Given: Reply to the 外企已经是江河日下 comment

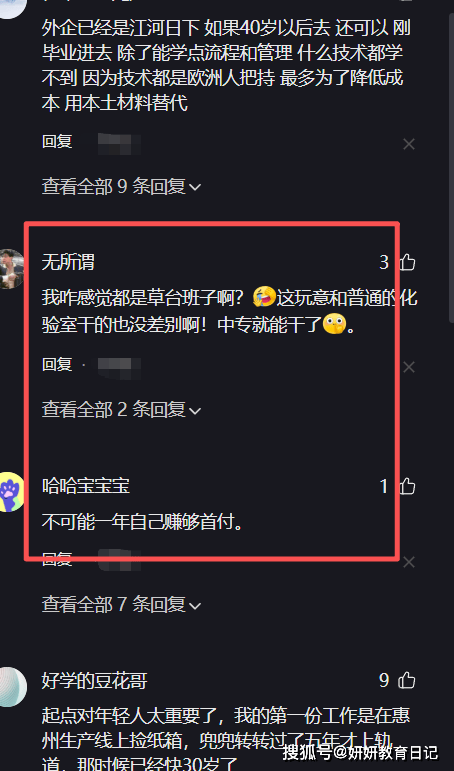Looking at the screenshot, I should tap(57, 142).
